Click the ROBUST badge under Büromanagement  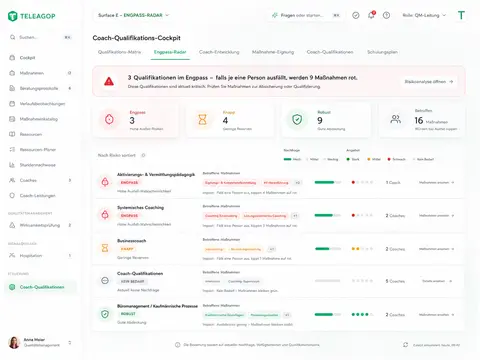(128, 314)
